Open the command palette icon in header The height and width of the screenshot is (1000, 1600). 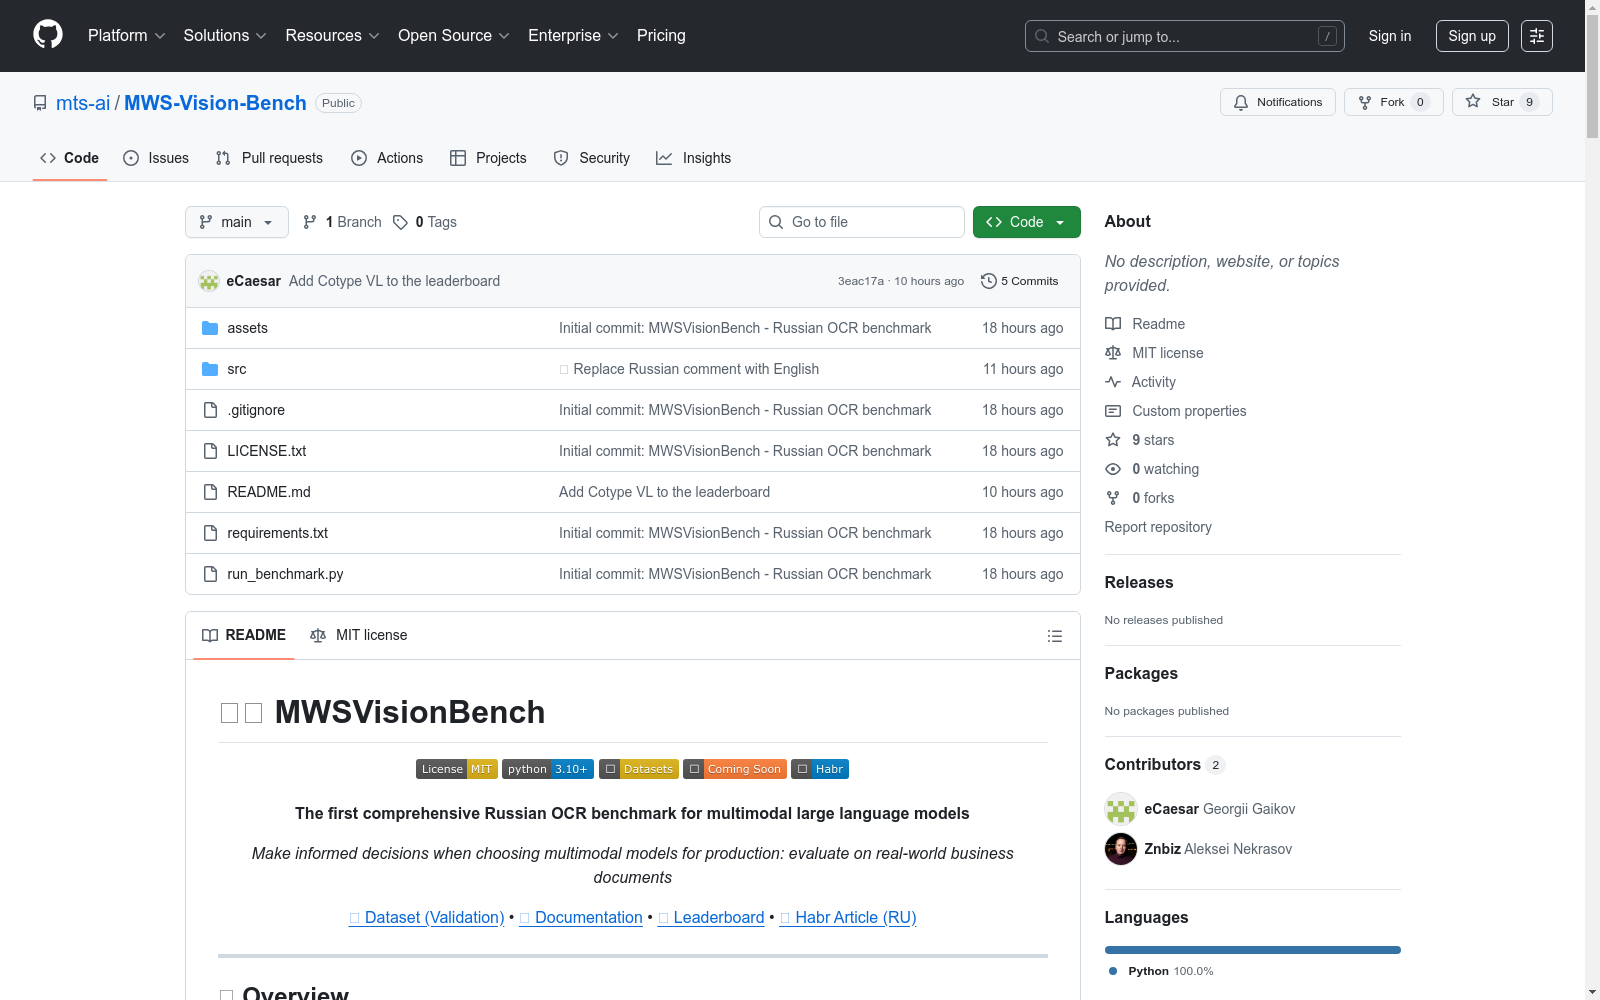point(1537,36)
